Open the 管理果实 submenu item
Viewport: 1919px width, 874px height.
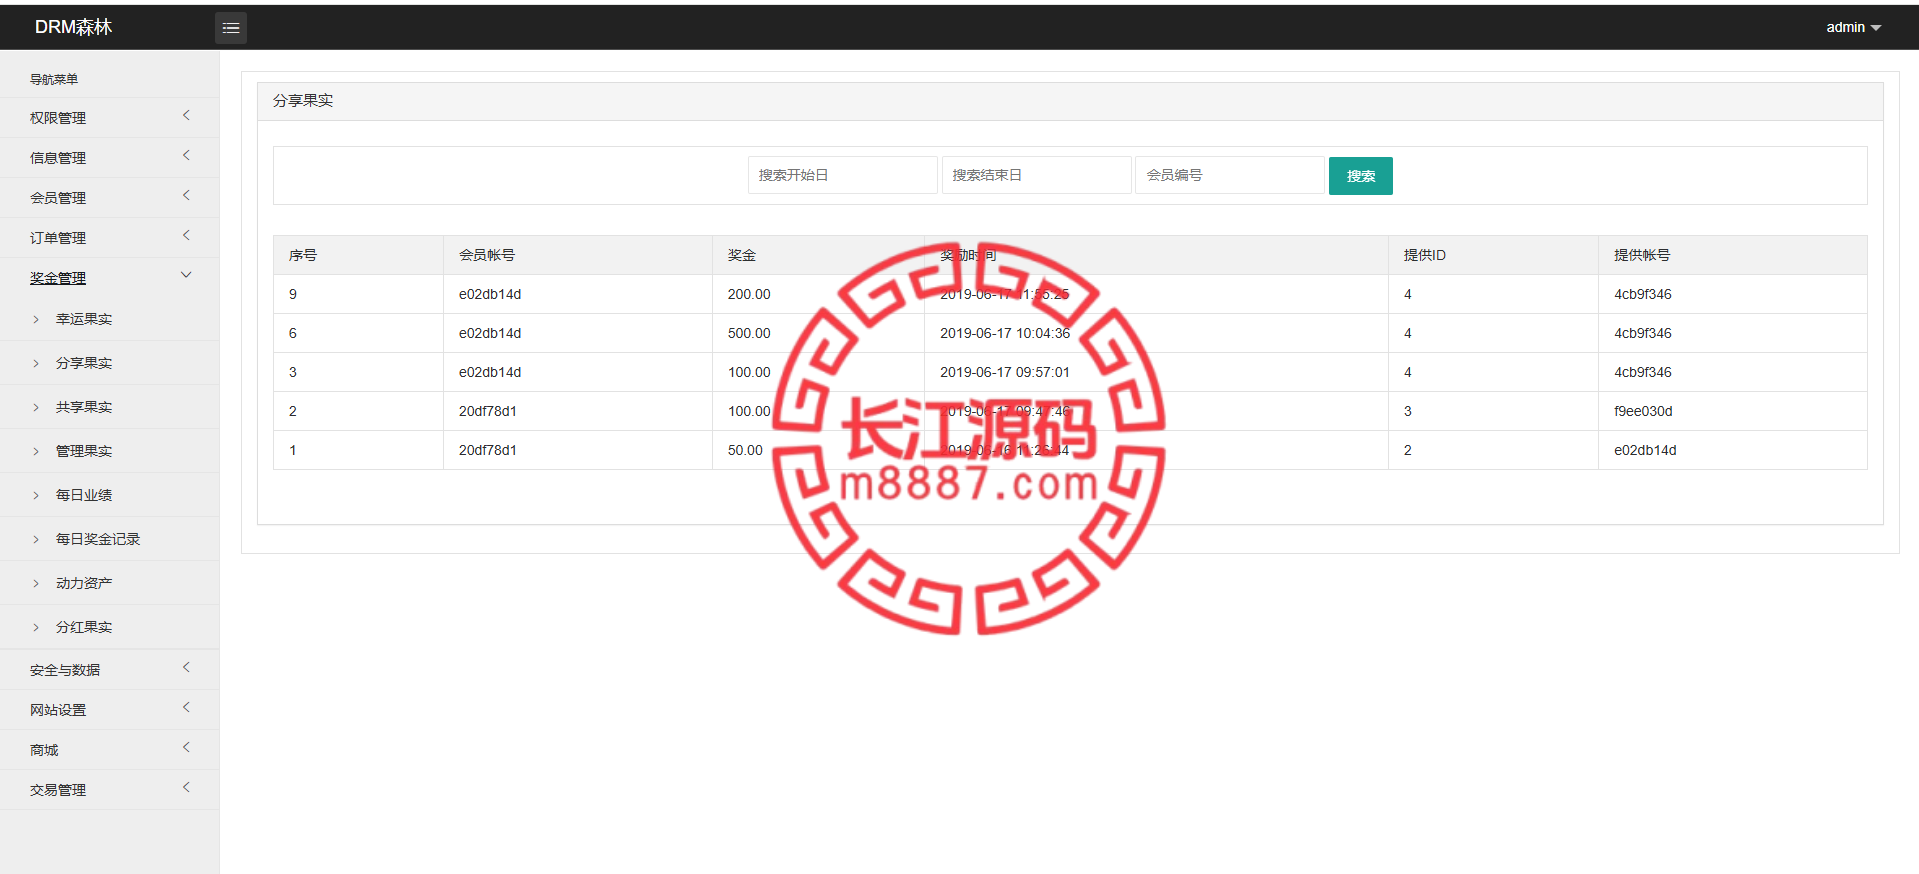(109, 451)
